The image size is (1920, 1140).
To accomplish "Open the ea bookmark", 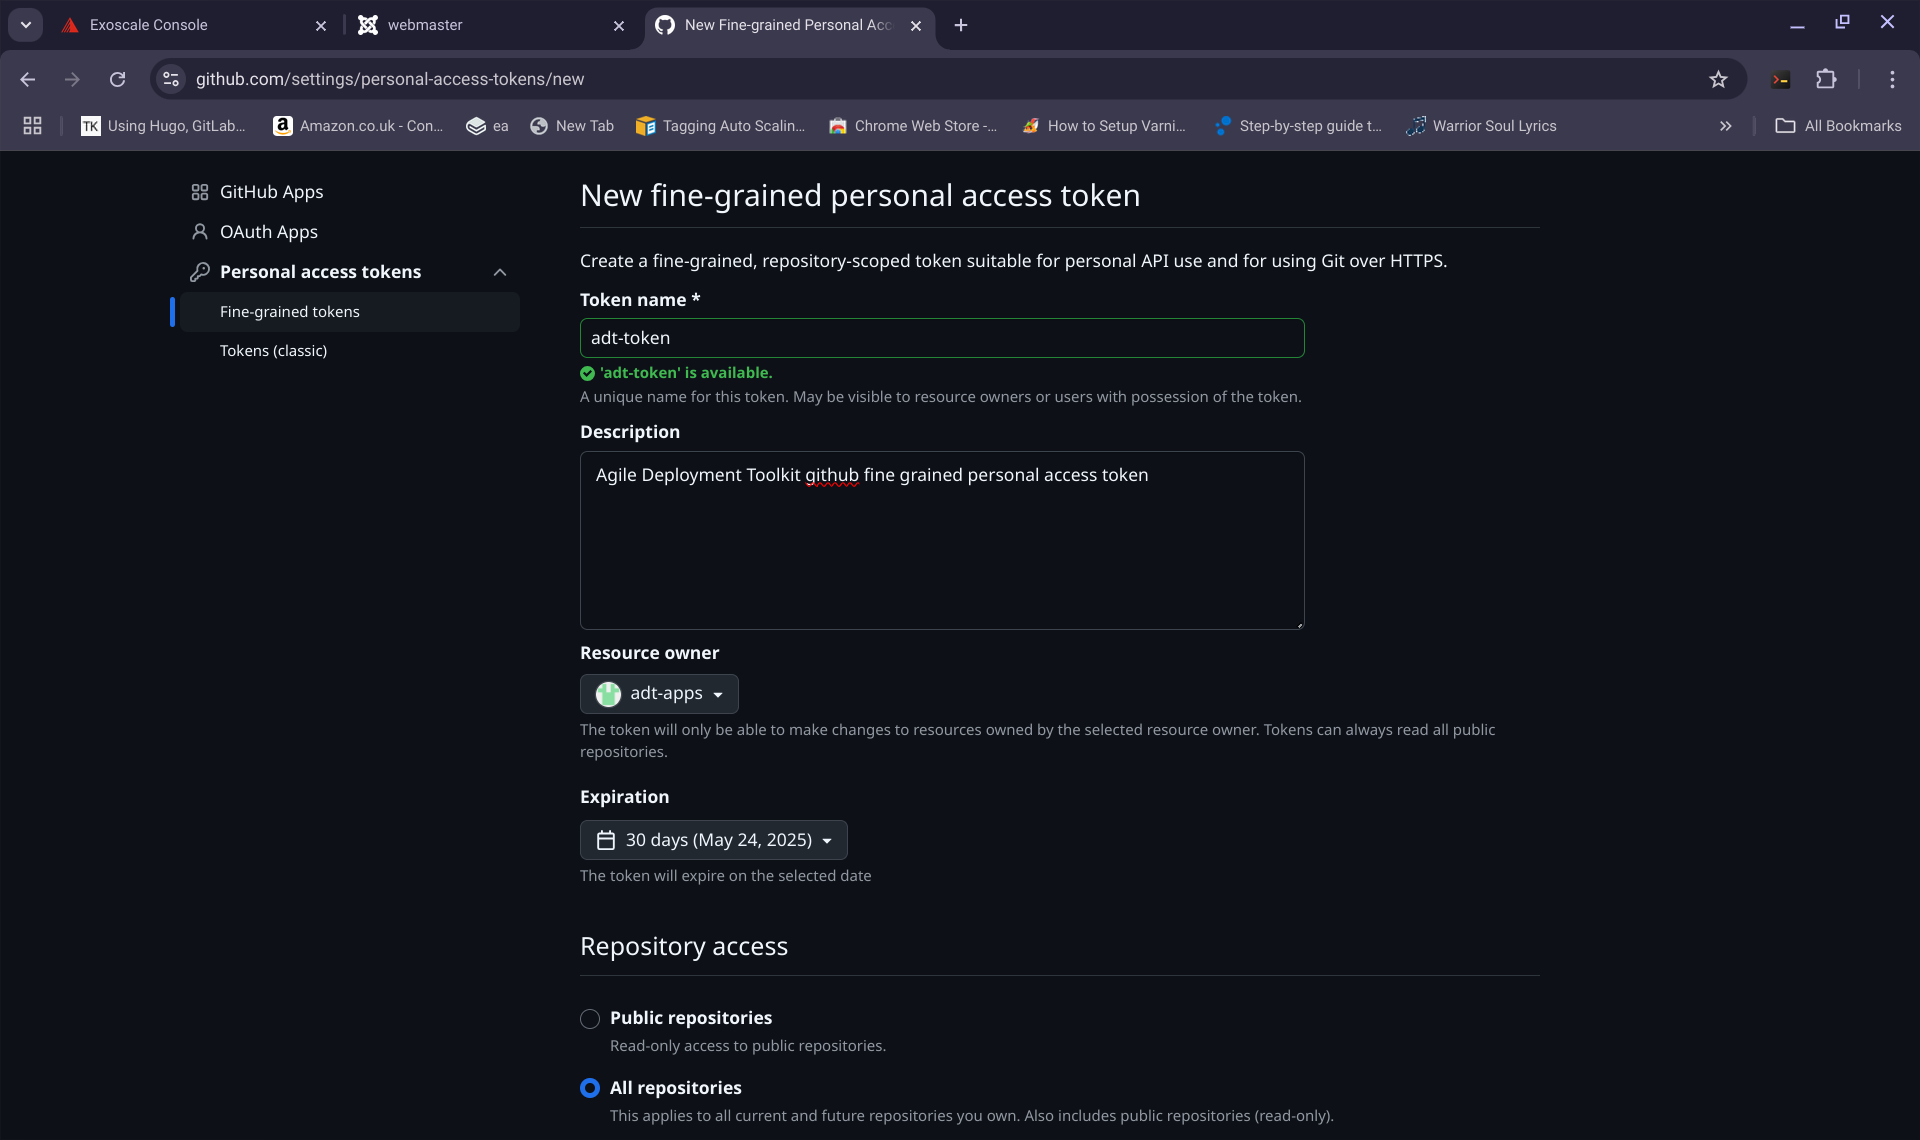I will pos(487,125).
